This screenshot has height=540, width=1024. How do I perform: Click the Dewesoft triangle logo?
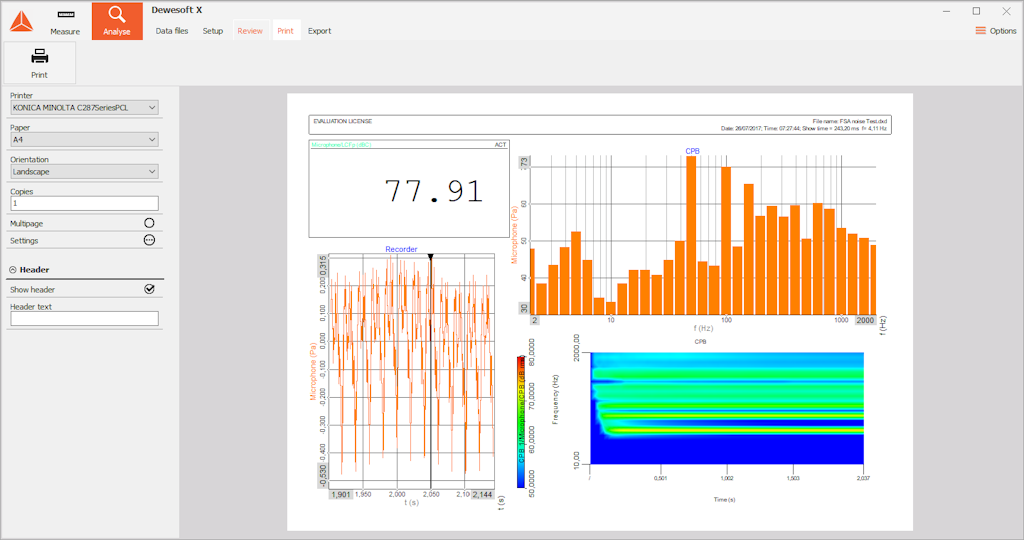[x=21, y=22]
